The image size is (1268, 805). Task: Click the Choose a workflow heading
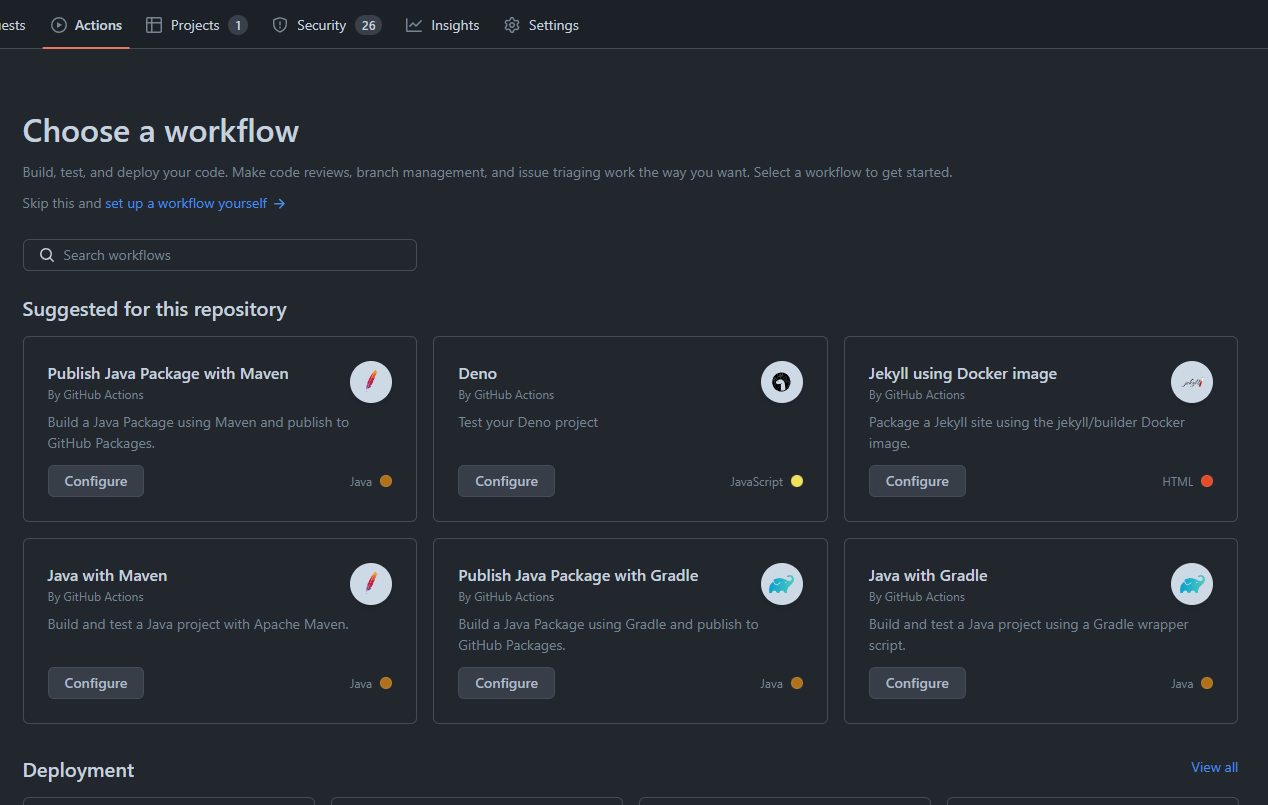(x=161, y=131)
